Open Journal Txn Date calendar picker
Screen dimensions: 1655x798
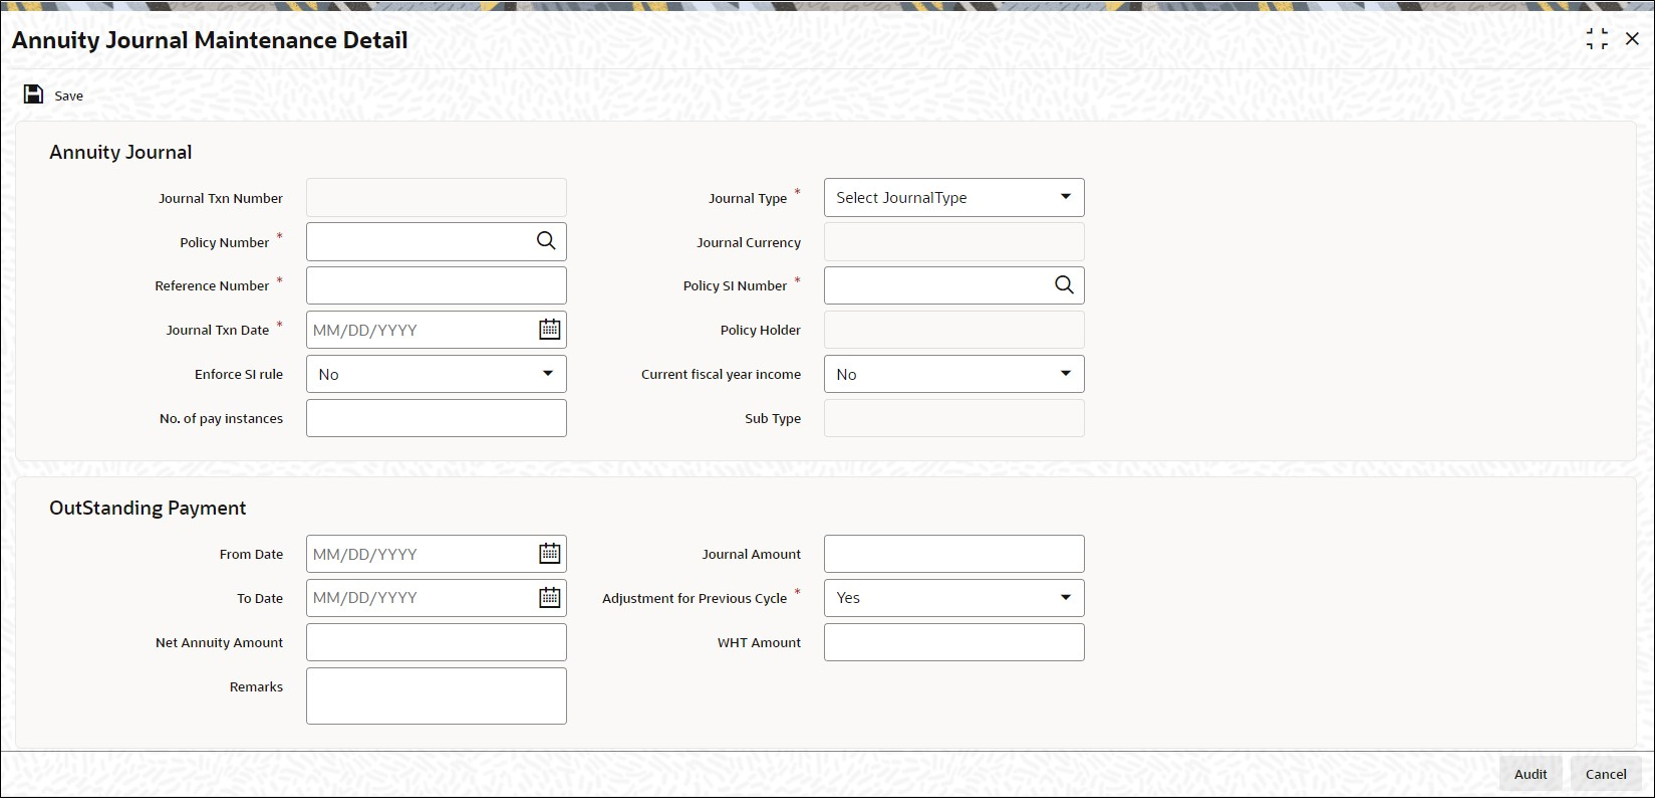(x=550, y=329)
